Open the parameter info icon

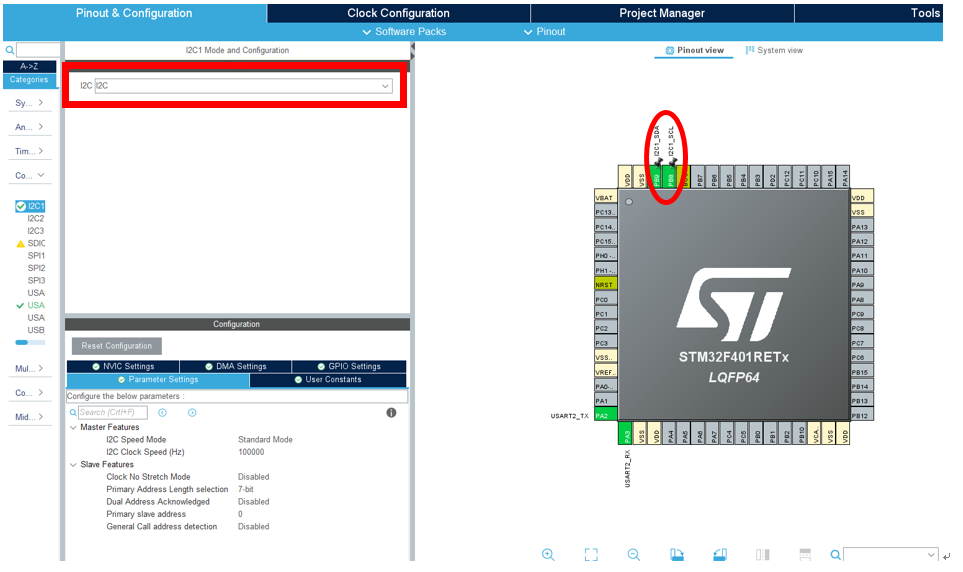(391, 413)
